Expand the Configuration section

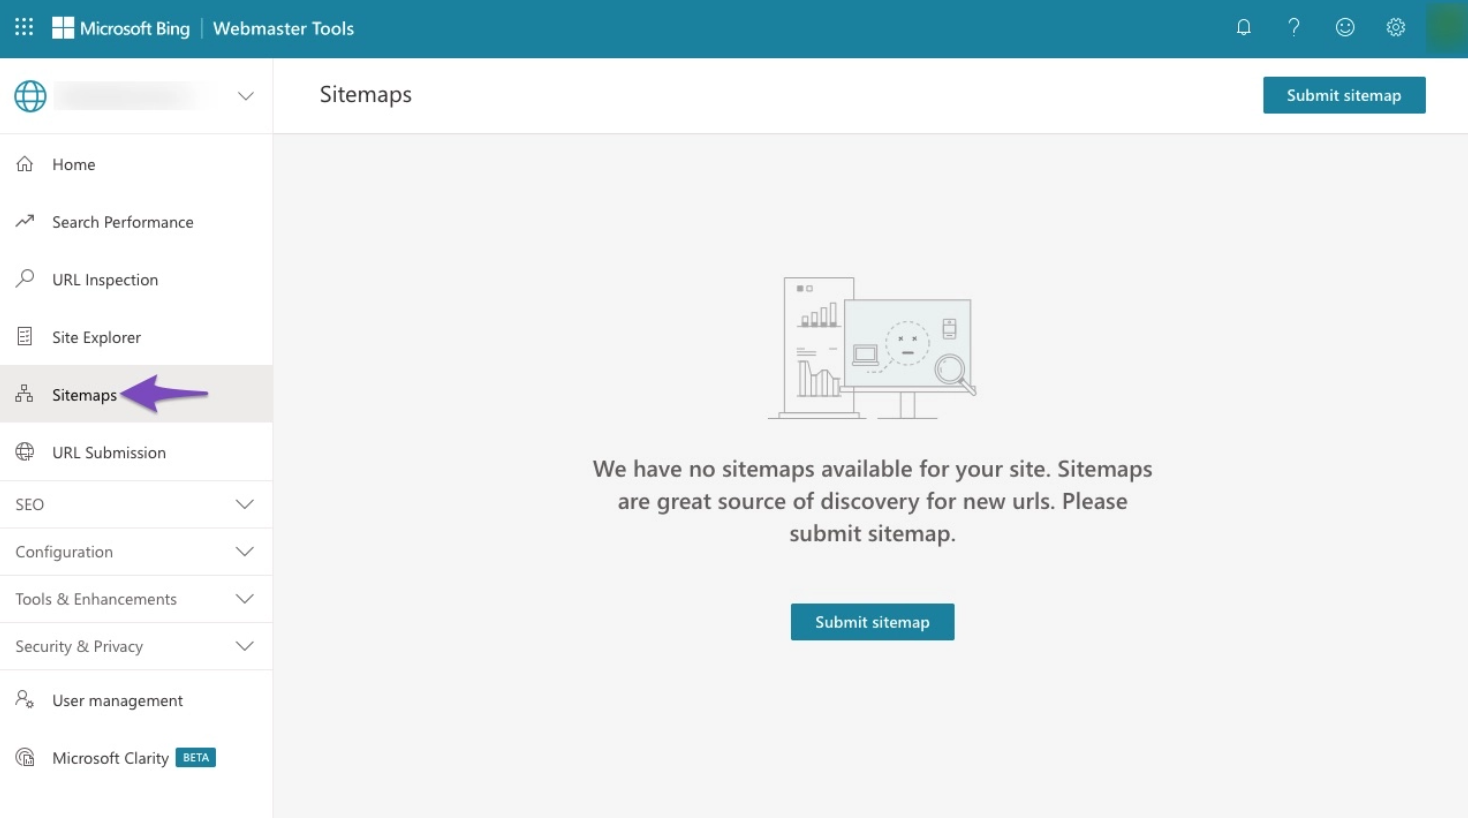coord(136,551)
